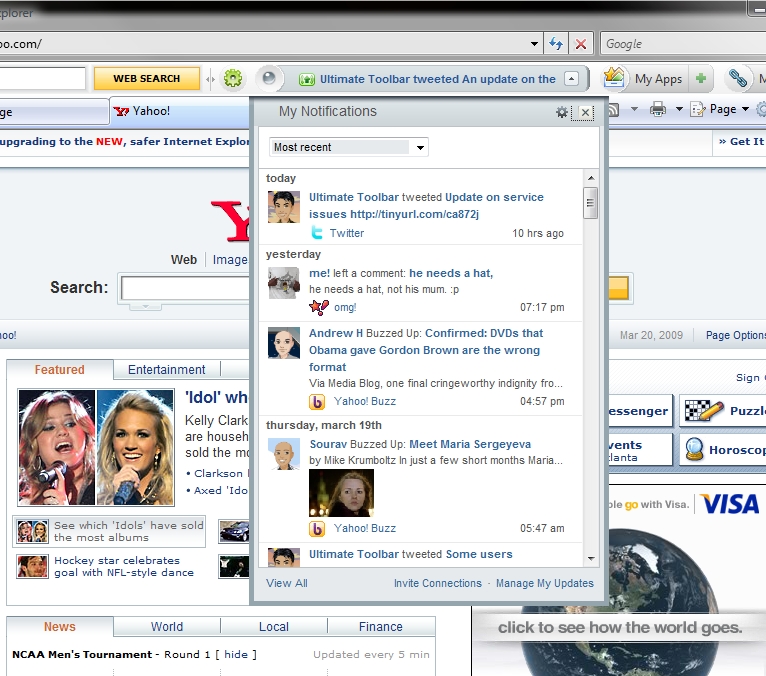Click the round notifications globe icon on toolbar
Viewport: 766px width, 676px height.
(x=267, y=78)
